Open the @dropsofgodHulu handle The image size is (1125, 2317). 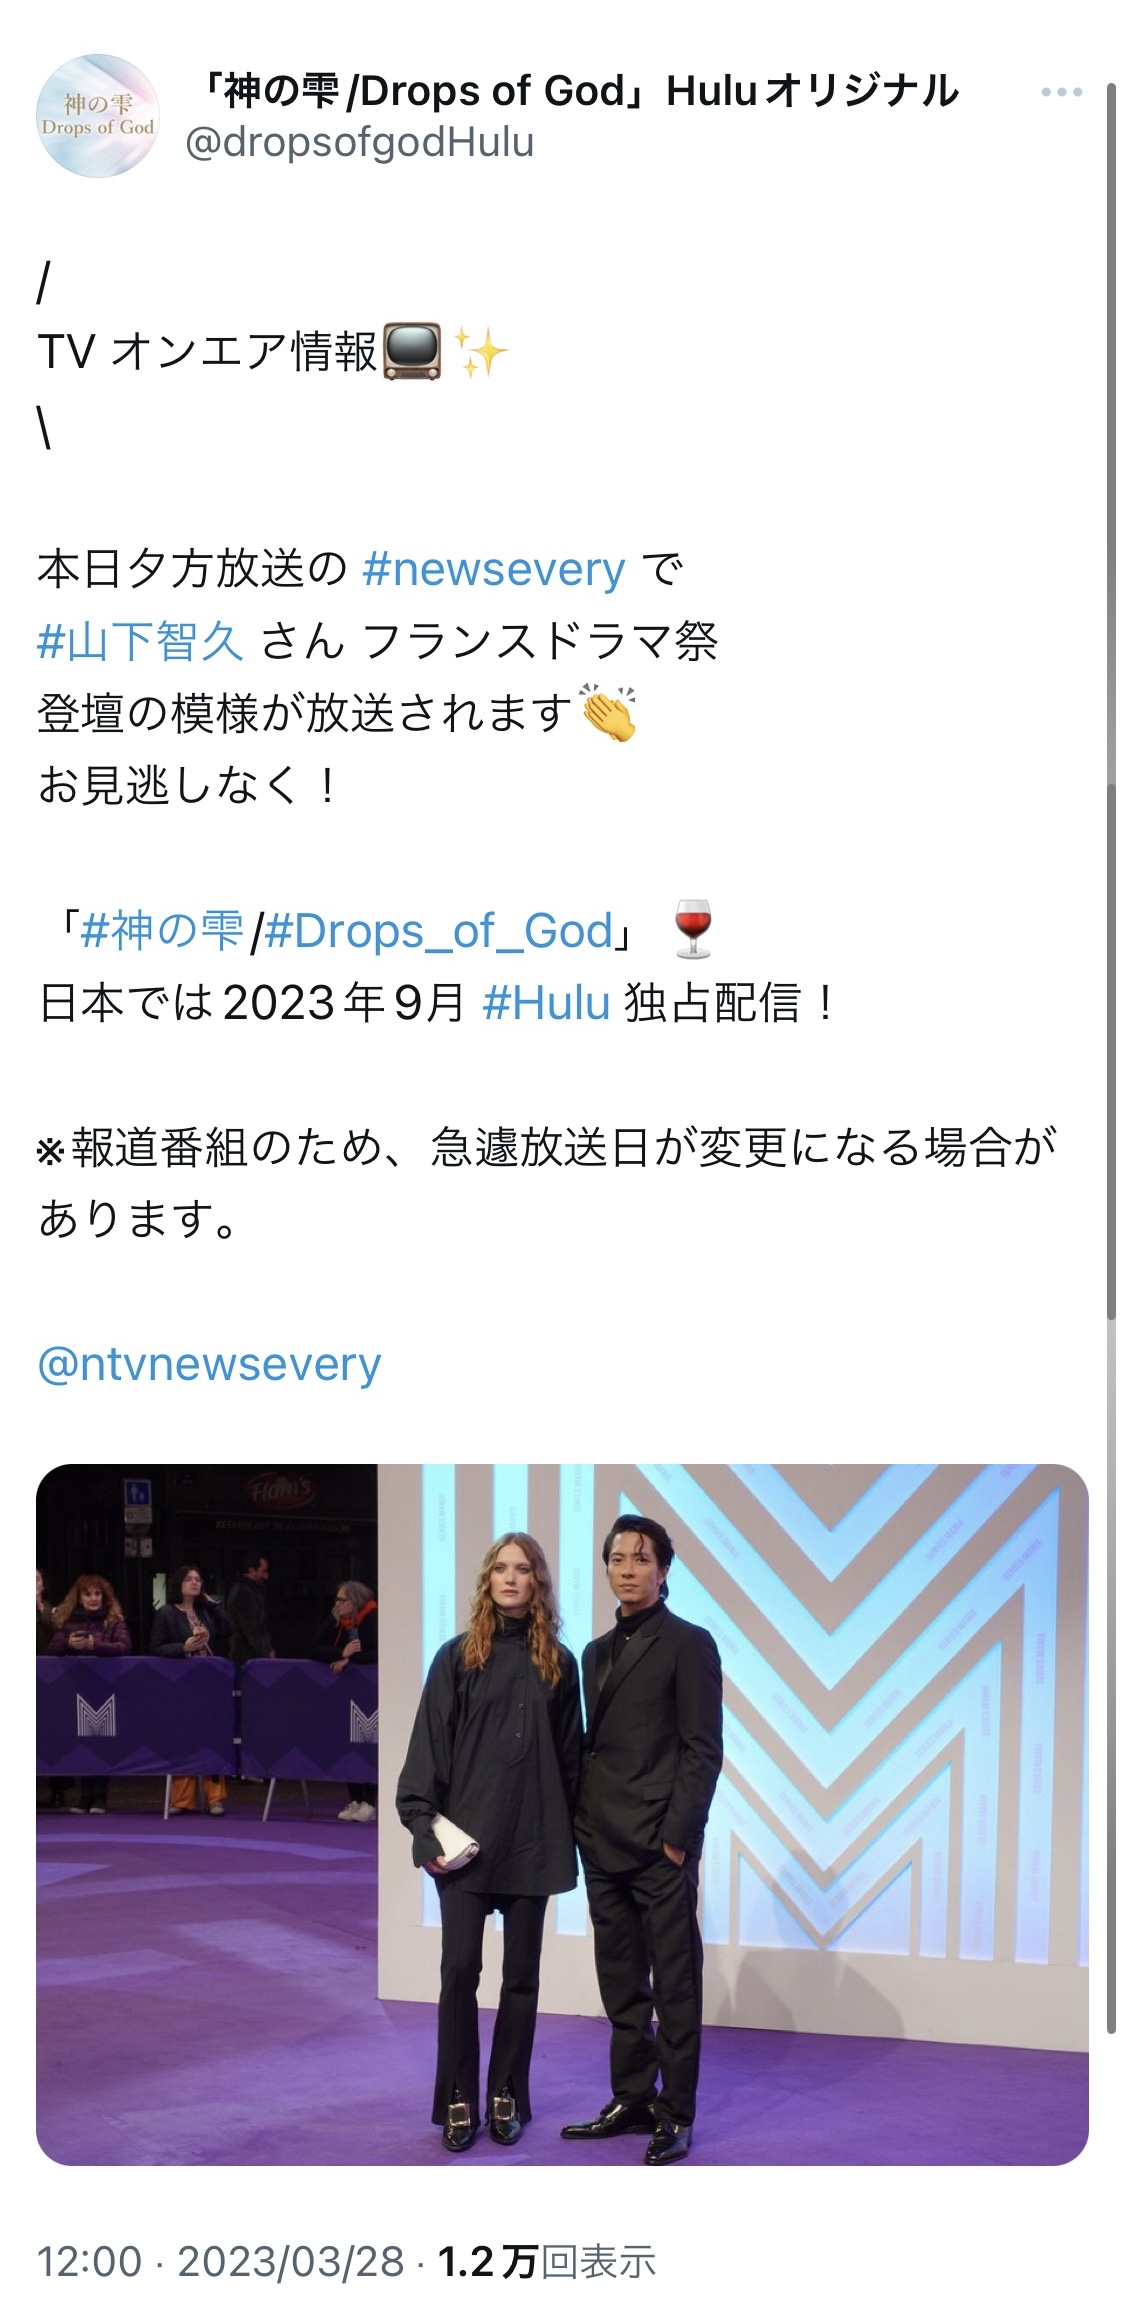click(360, 143)
